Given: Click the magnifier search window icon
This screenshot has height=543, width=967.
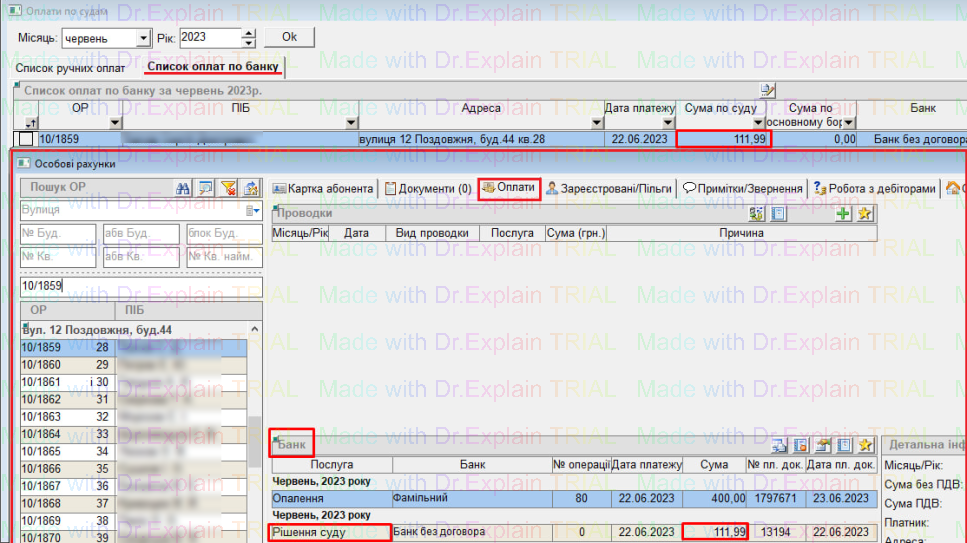Looking at the screenshot, I should click(x=205, y=188).
